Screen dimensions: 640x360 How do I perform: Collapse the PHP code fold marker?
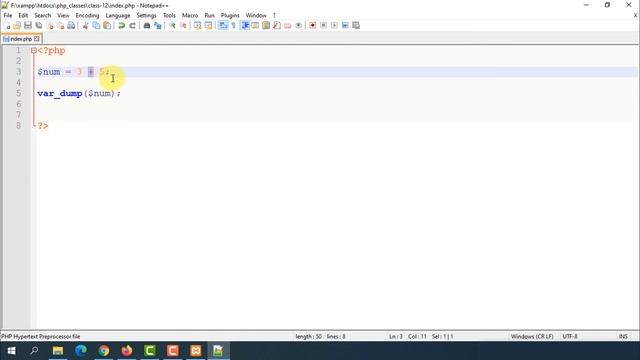[x=33, y=50]
